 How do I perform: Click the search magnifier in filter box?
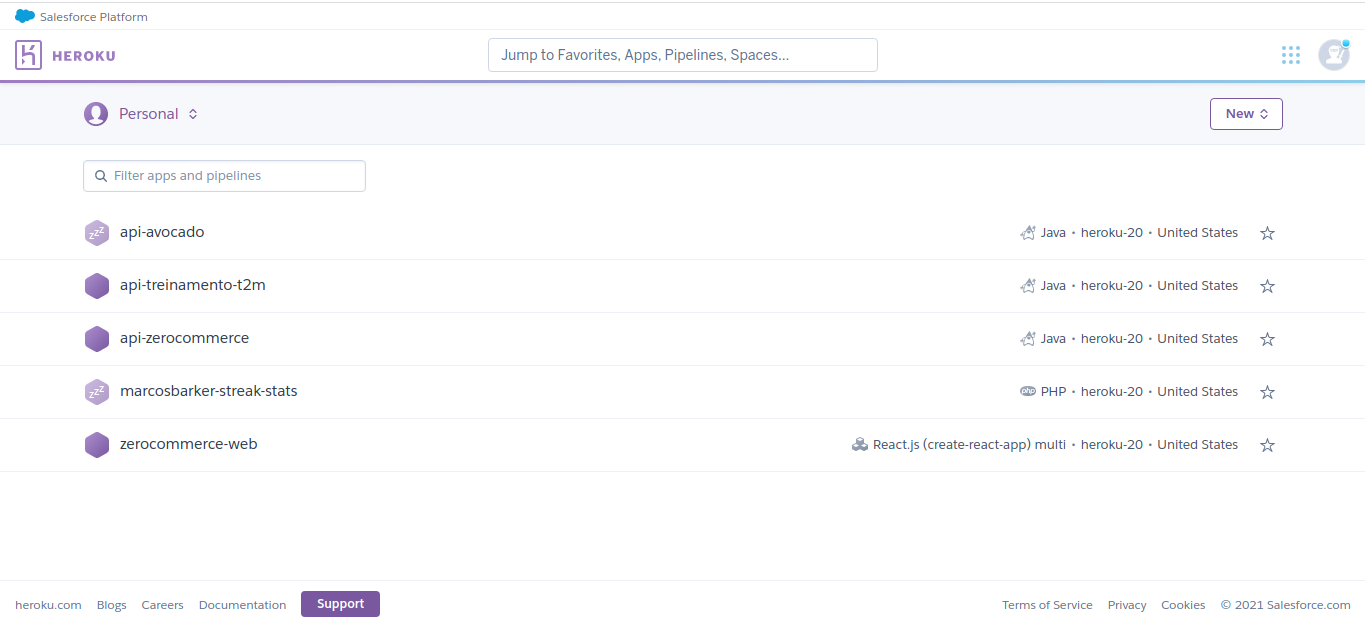[101, 176]
